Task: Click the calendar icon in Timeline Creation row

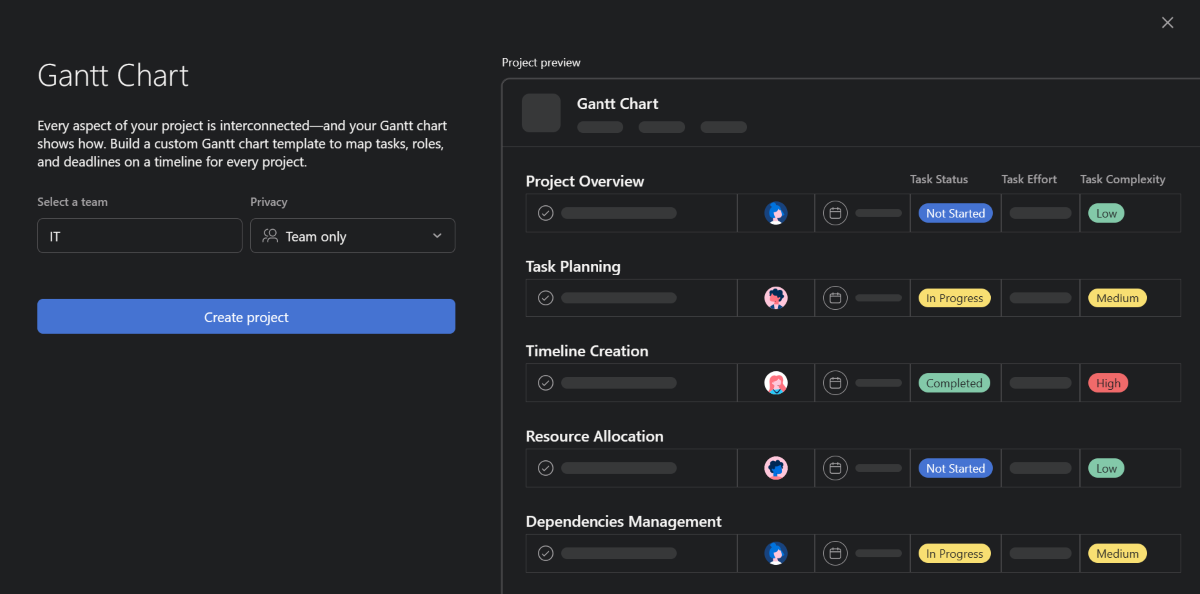Action: point(836,383)
